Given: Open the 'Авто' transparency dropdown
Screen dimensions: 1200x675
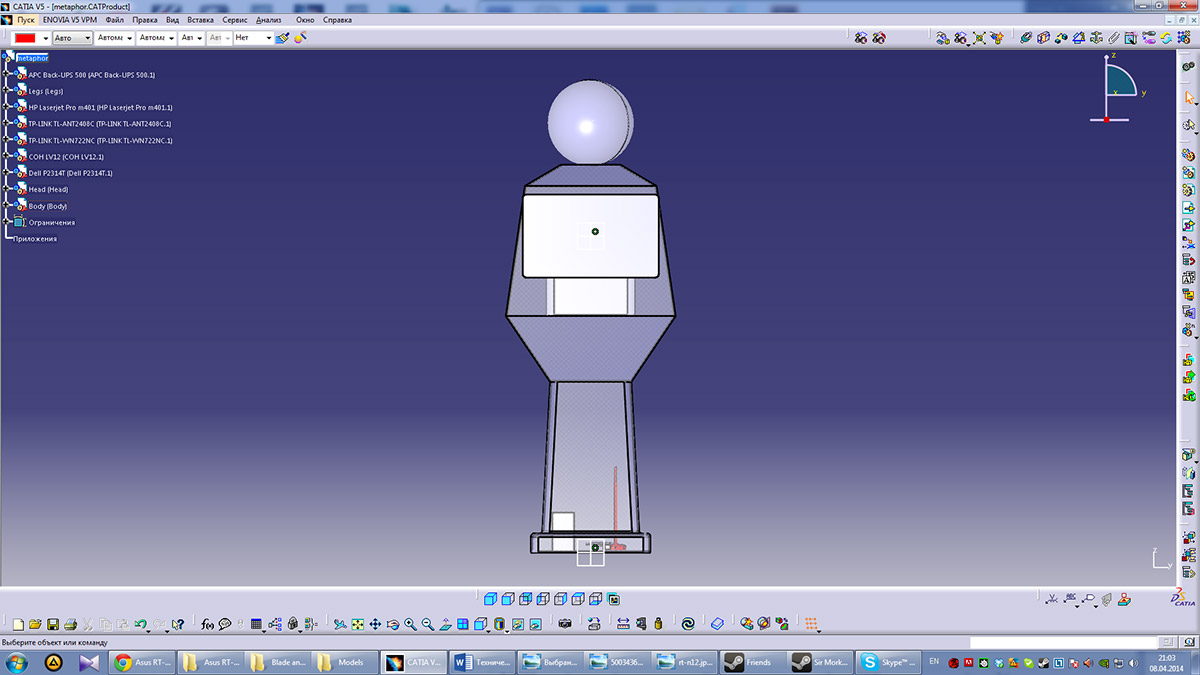Looking at the screenshot, I should pyautogui.click(x=87, y=38).
